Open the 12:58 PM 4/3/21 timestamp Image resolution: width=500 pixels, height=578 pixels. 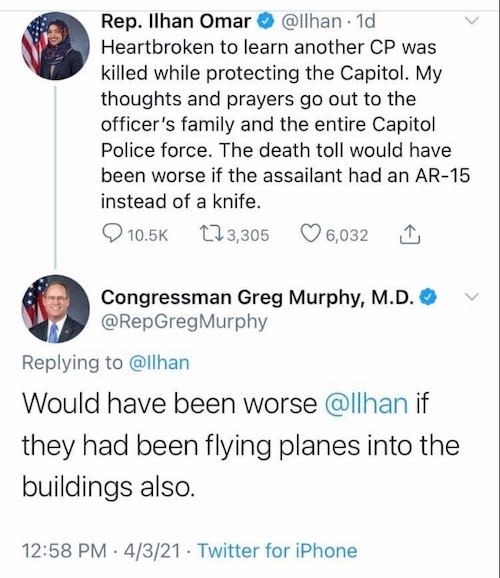[101, 551]
